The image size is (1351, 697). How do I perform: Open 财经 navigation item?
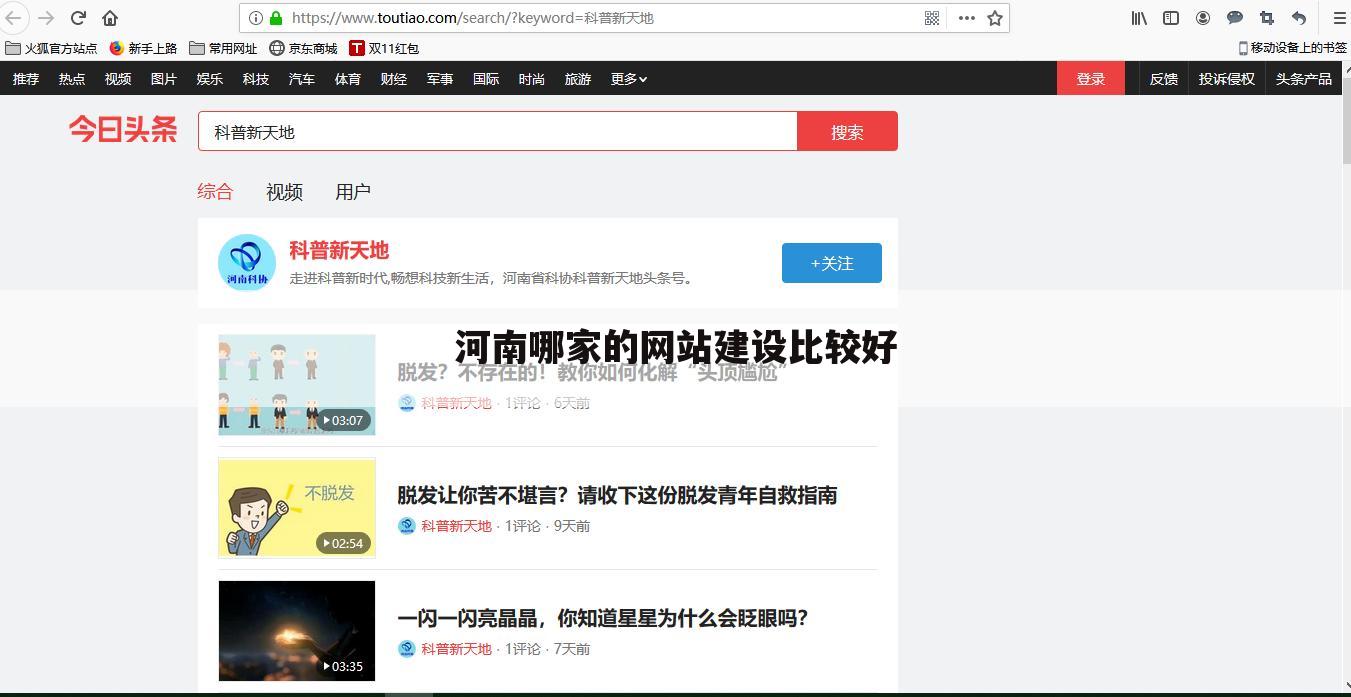[394, 79]
